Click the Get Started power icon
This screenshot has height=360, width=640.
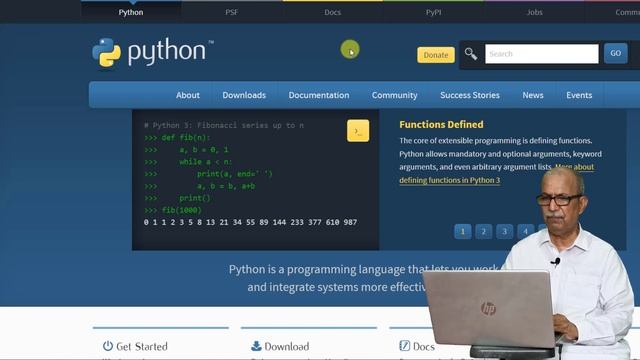pos(108,346)
